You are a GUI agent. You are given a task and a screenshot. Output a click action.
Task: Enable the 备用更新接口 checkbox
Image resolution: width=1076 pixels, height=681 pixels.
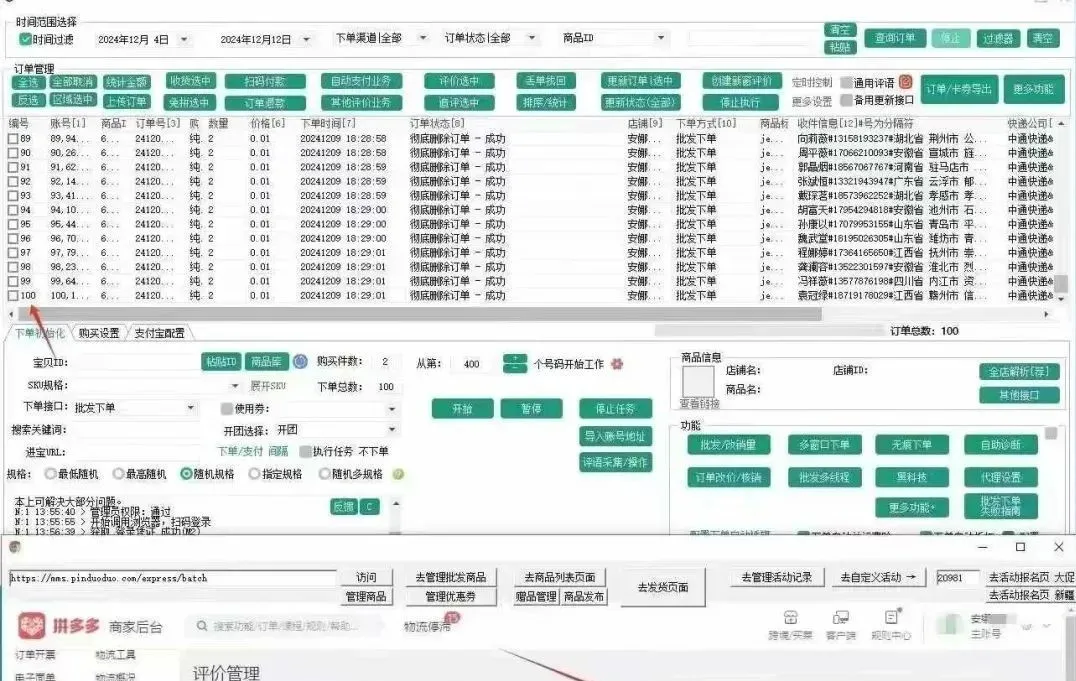(846, 100)
